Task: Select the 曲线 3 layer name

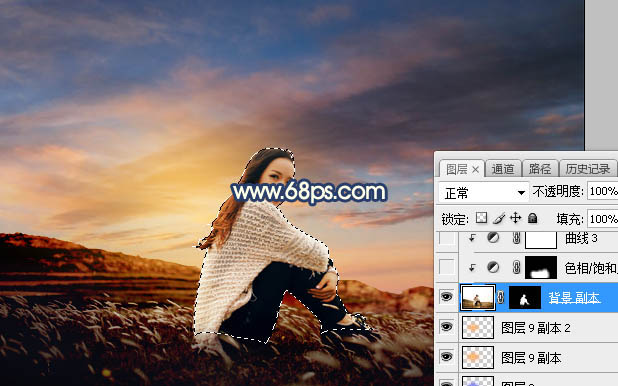Action: coord(581,239)
